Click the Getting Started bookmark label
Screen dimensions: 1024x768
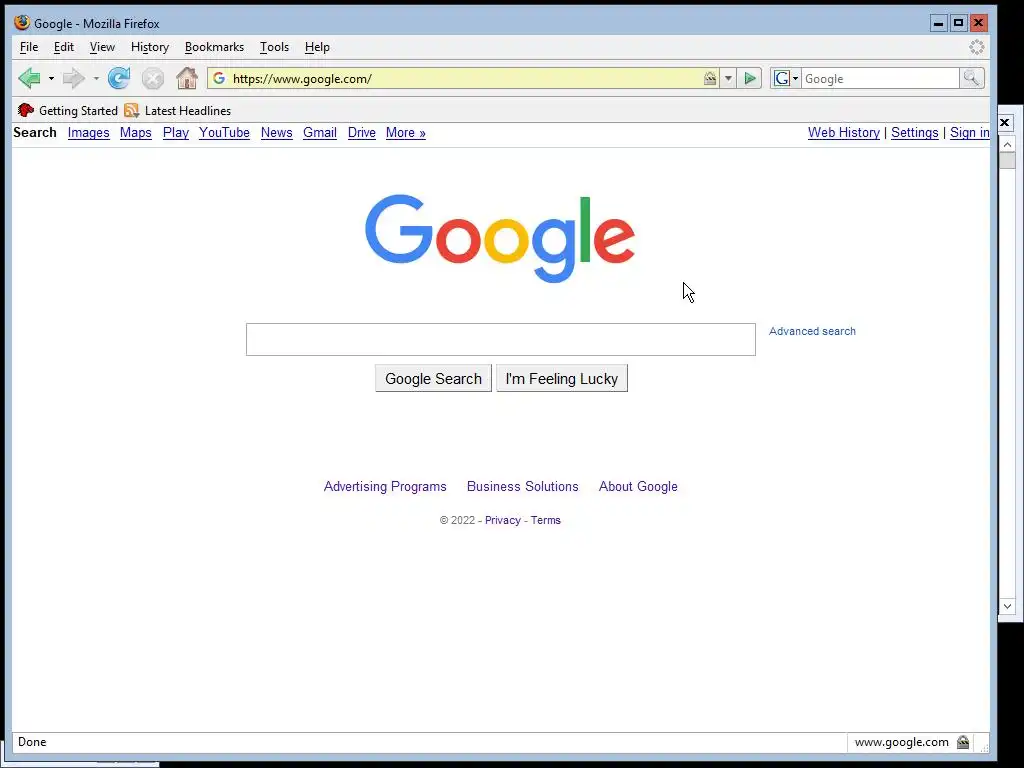tap(78, 110)
